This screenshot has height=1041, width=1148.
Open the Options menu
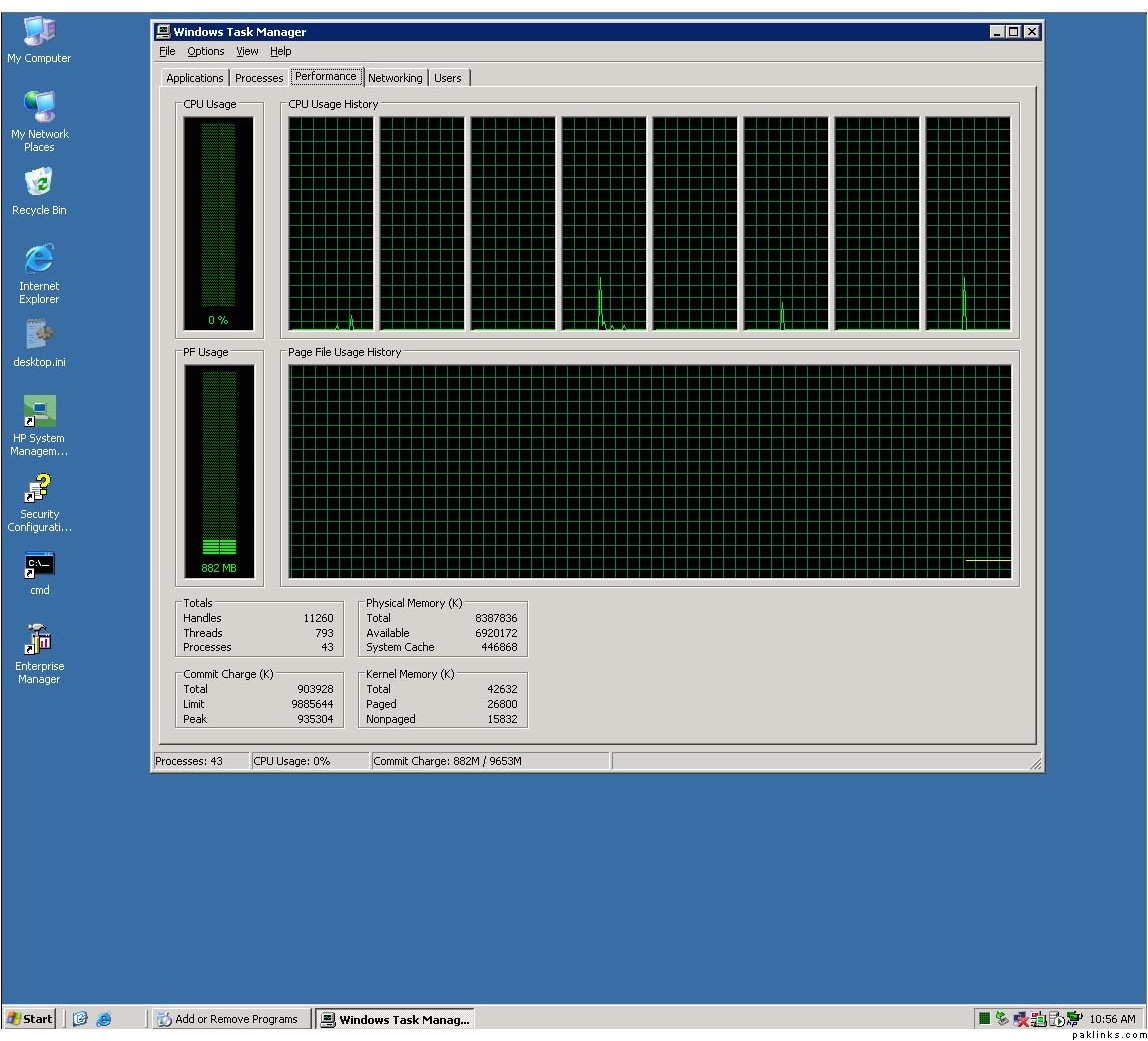[x=205, y=51]
